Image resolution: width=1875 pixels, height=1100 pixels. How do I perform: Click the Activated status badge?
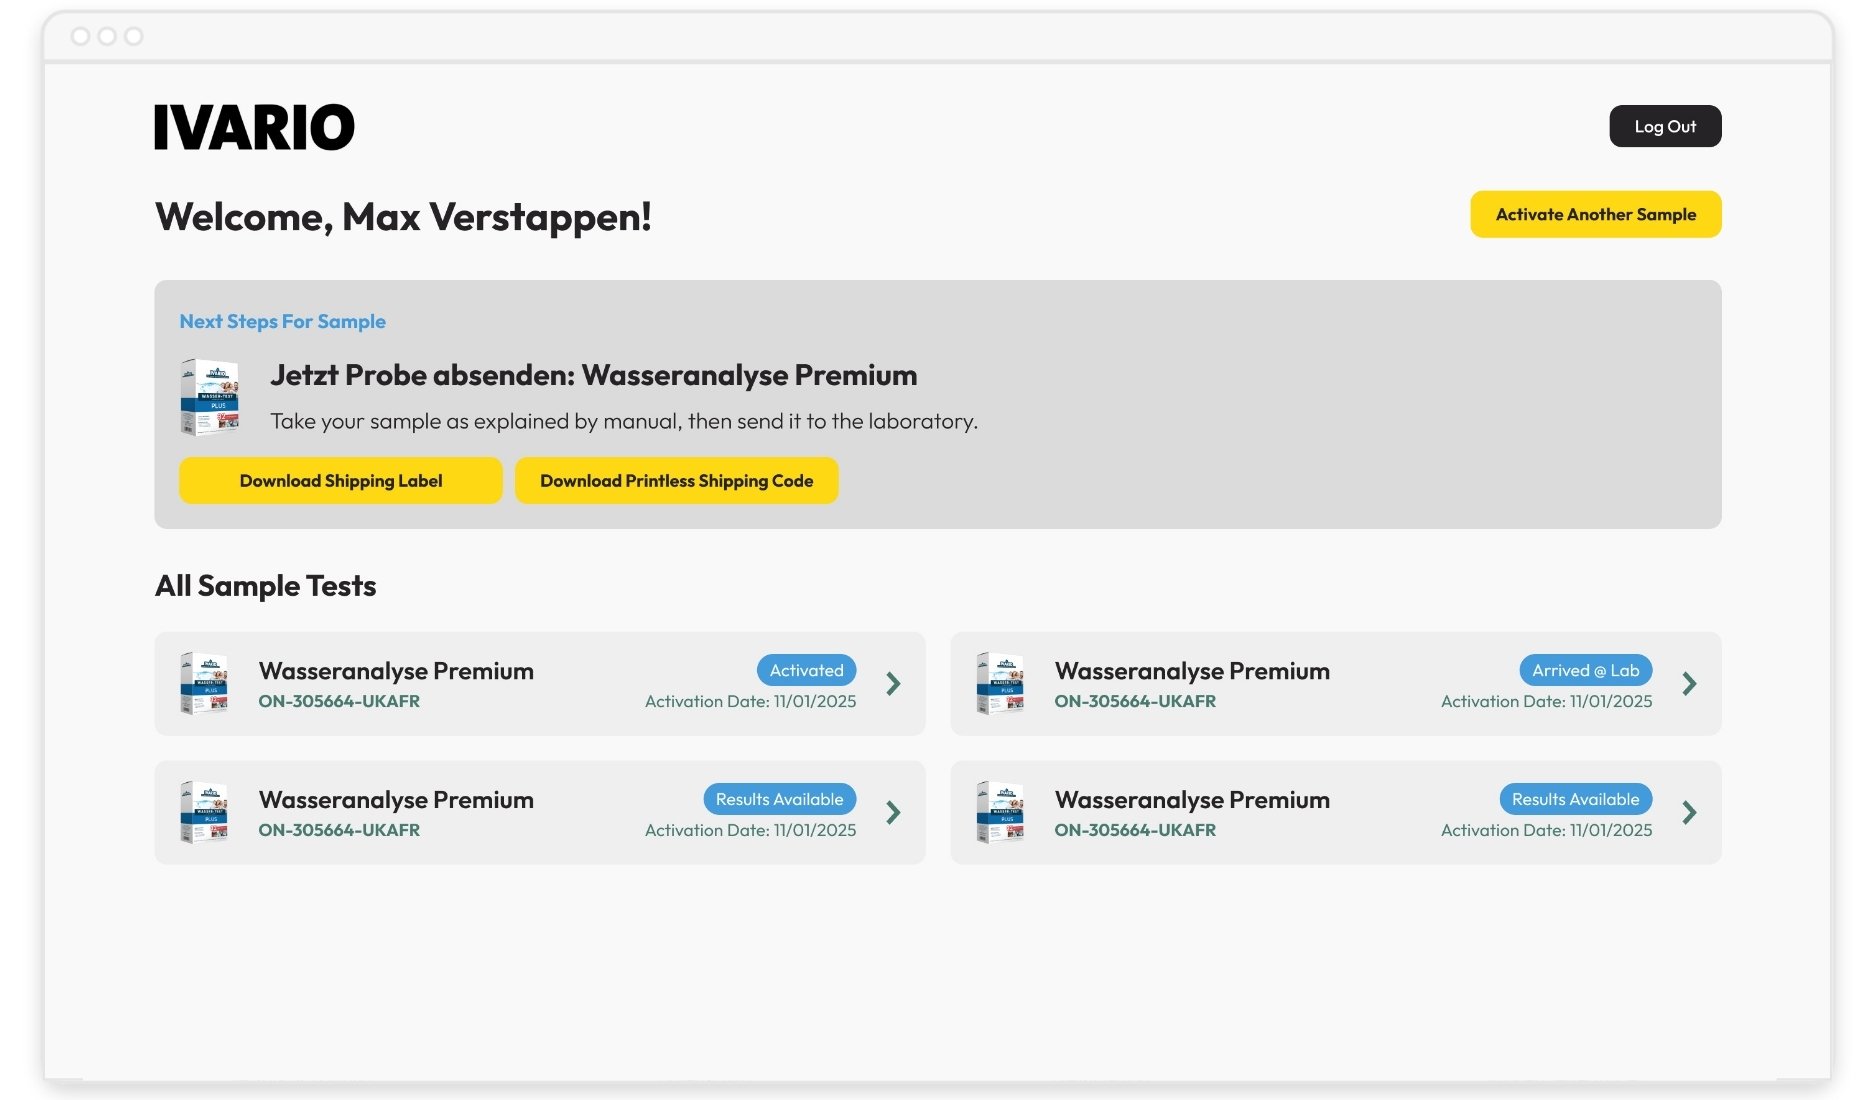[806, 670]
